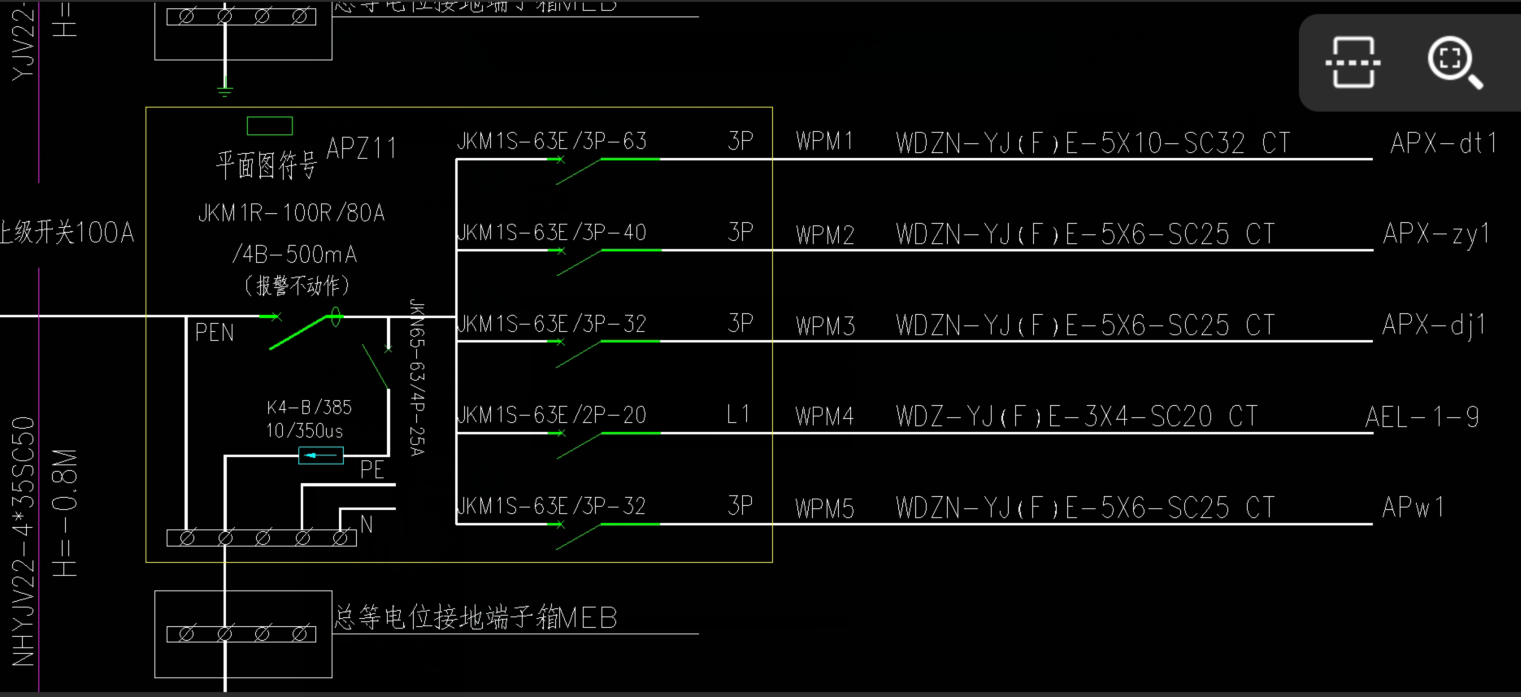Select the WDZ-YJ(F)E-3X4-SC20 CT cable text
This screenshot has width=1521, height=697.
point(1076,417)
